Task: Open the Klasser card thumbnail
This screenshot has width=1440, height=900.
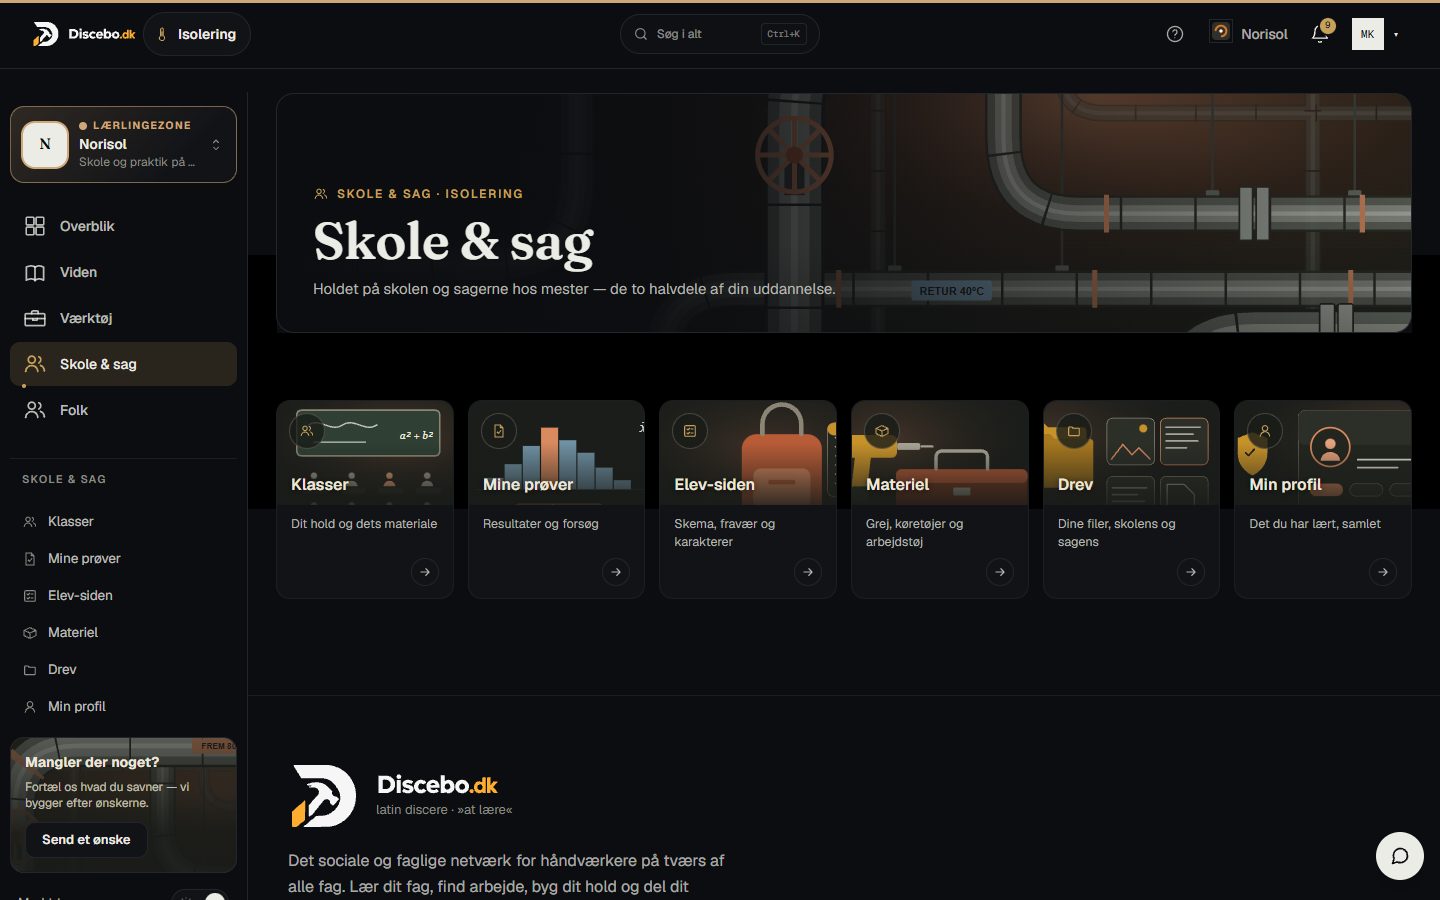Action: (x=365, y=453)
